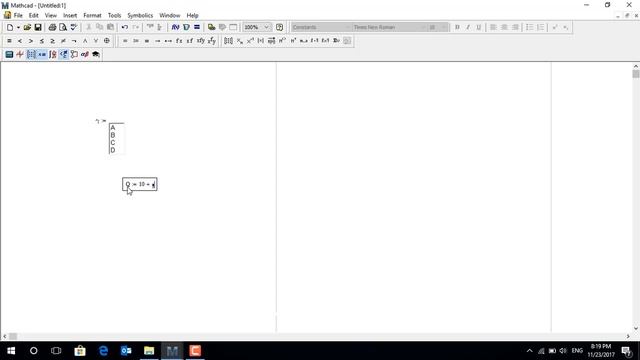
Task: Insert logical NOT operator
Action: (74, 41)
